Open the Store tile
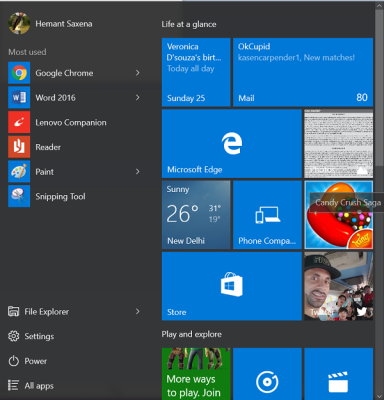384x400 pixels. click(232, 286)
